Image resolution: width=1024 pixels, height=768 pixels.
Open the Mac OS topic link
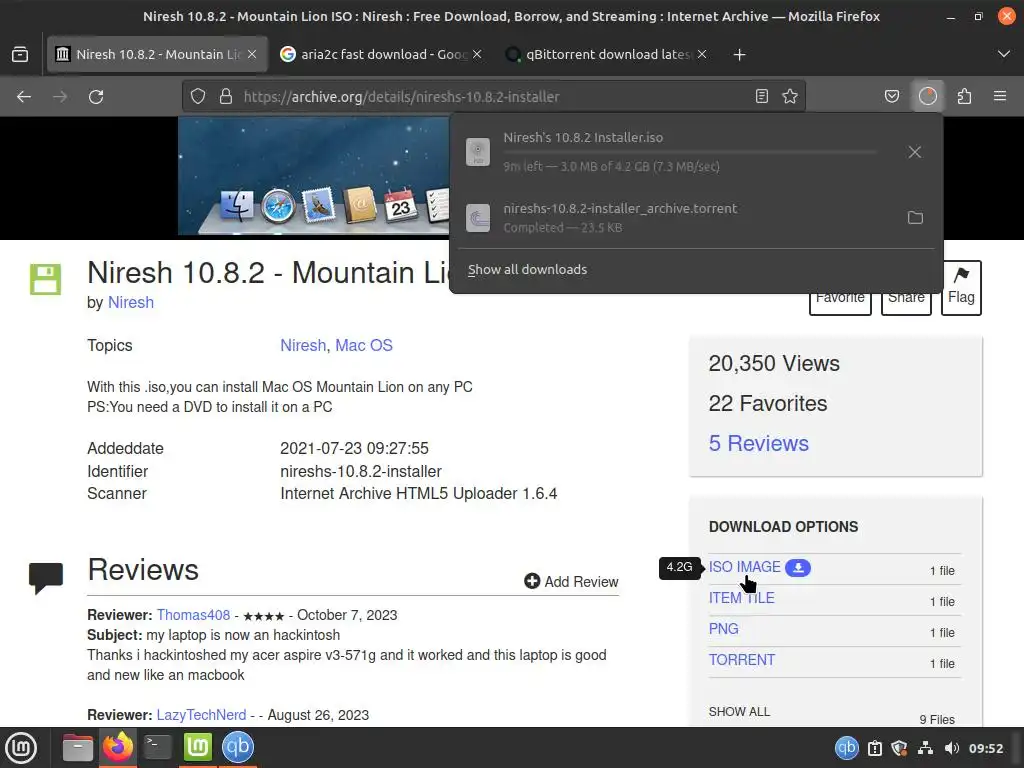pyautogui.click(x=364, y=345)
